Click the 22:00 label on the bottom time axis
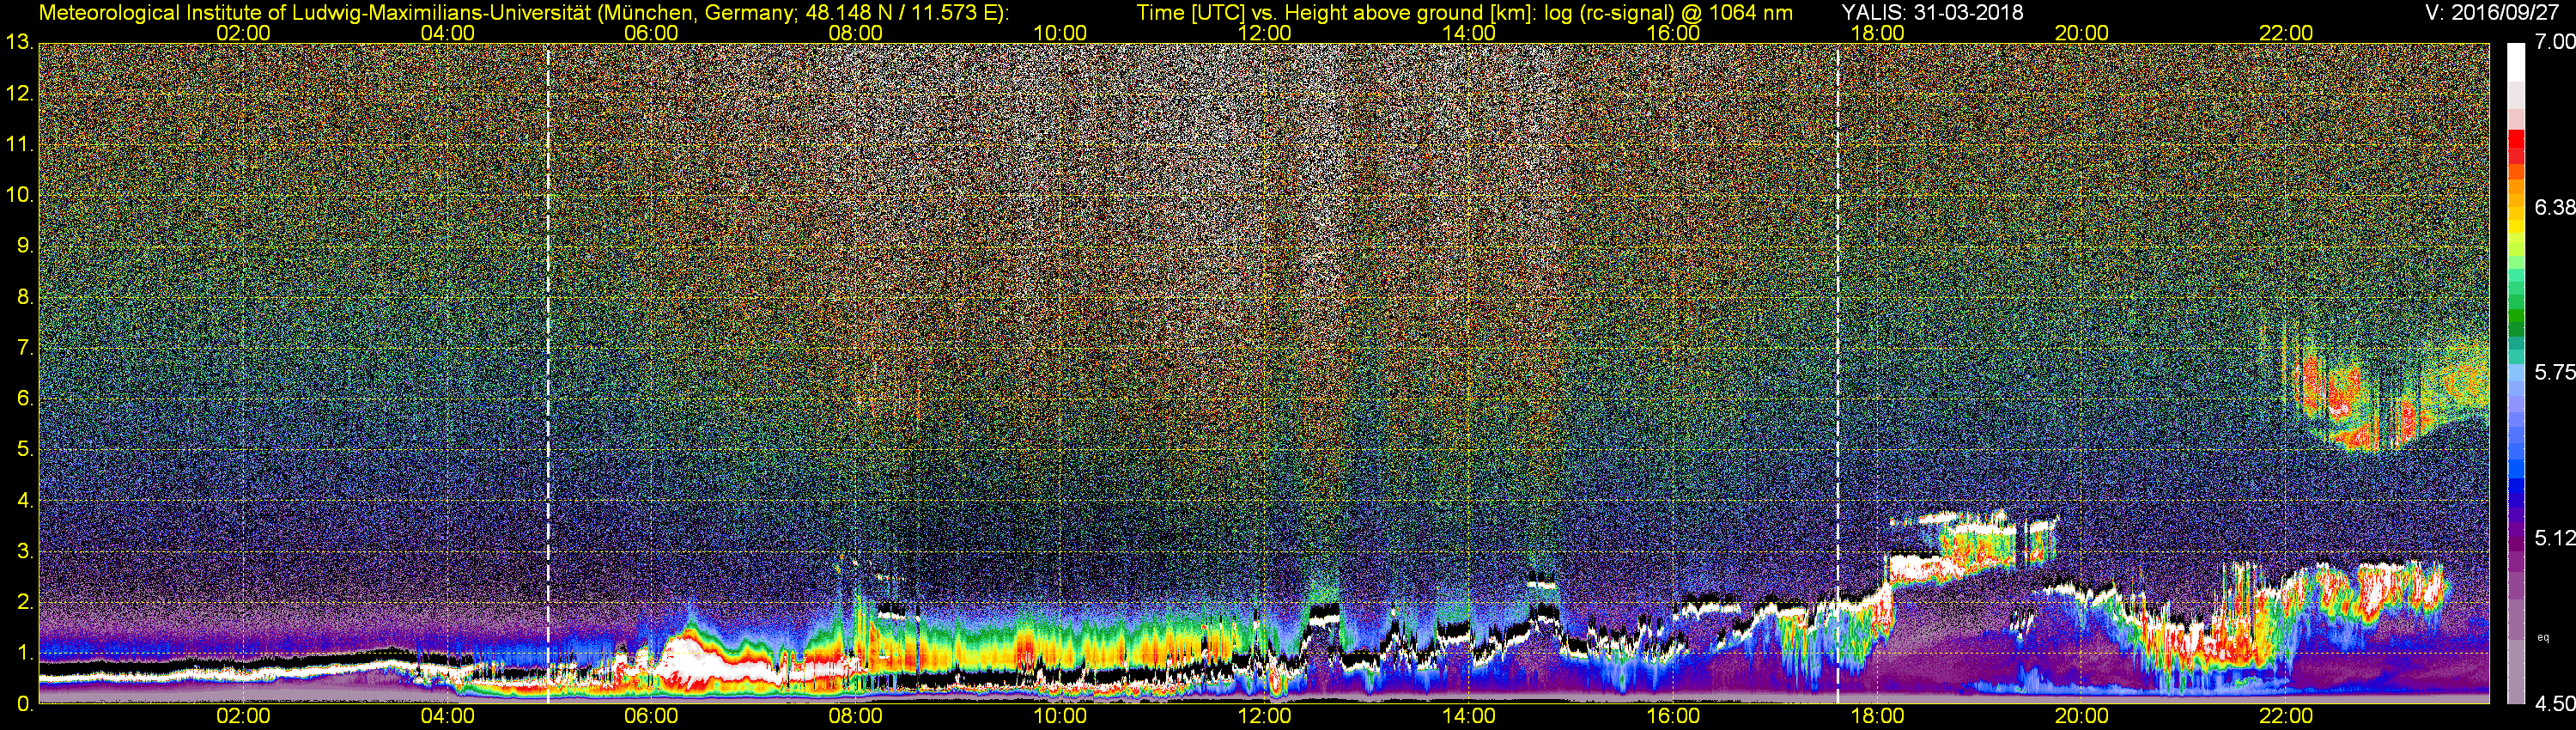 2286,716
